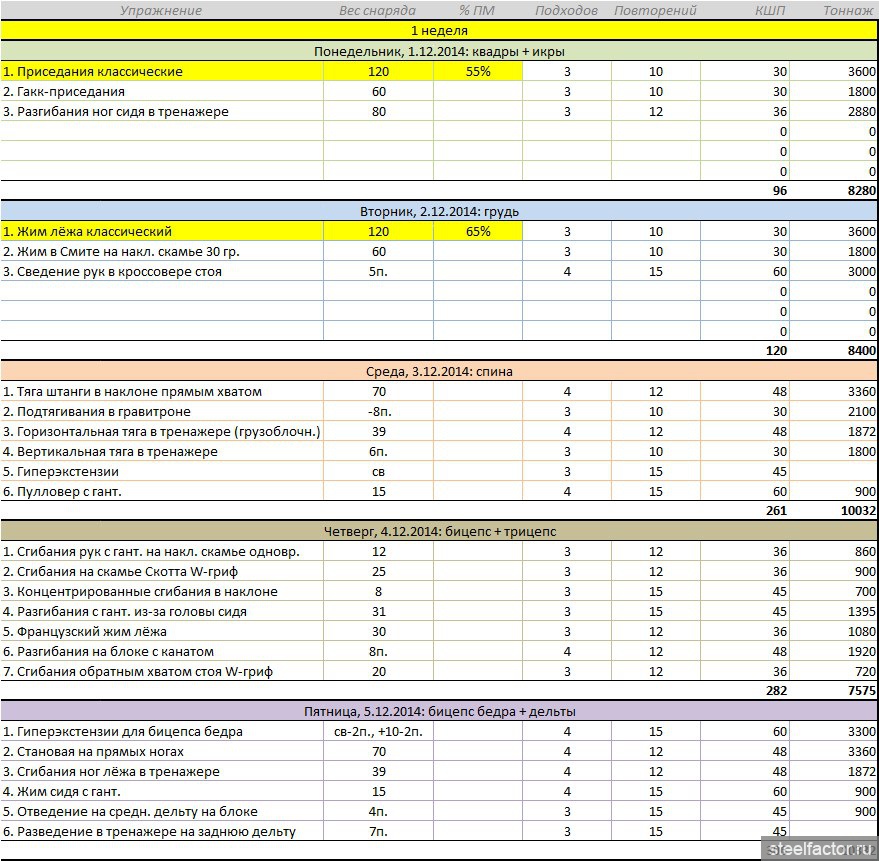This screenshot has height=861, width=879.
Task: Click the "Понедельник, 1.12.2014: квадры + икры" heading
Action: pyautogui.click(x=440, y=52)
